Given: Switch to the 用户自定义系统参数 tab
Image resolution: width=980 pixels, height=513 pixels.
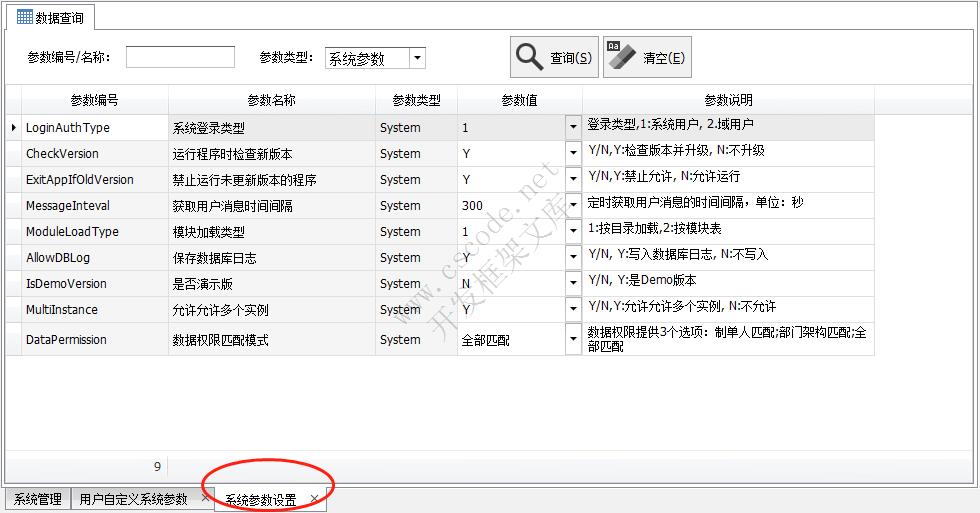Looking at the screenshot, I should click(133, 499).
